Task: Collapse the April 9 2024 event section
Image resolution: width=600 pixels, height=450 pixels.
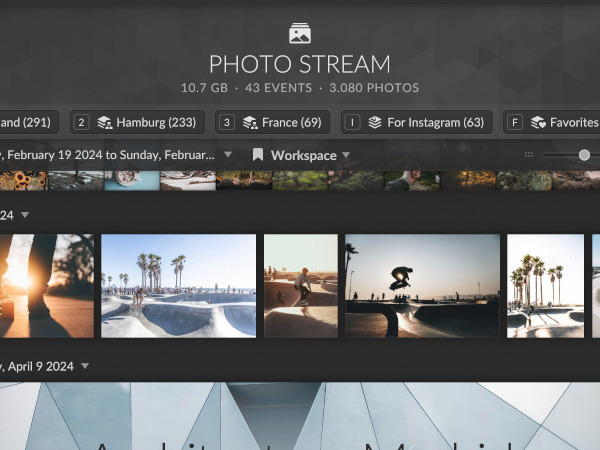Action: 85,366
